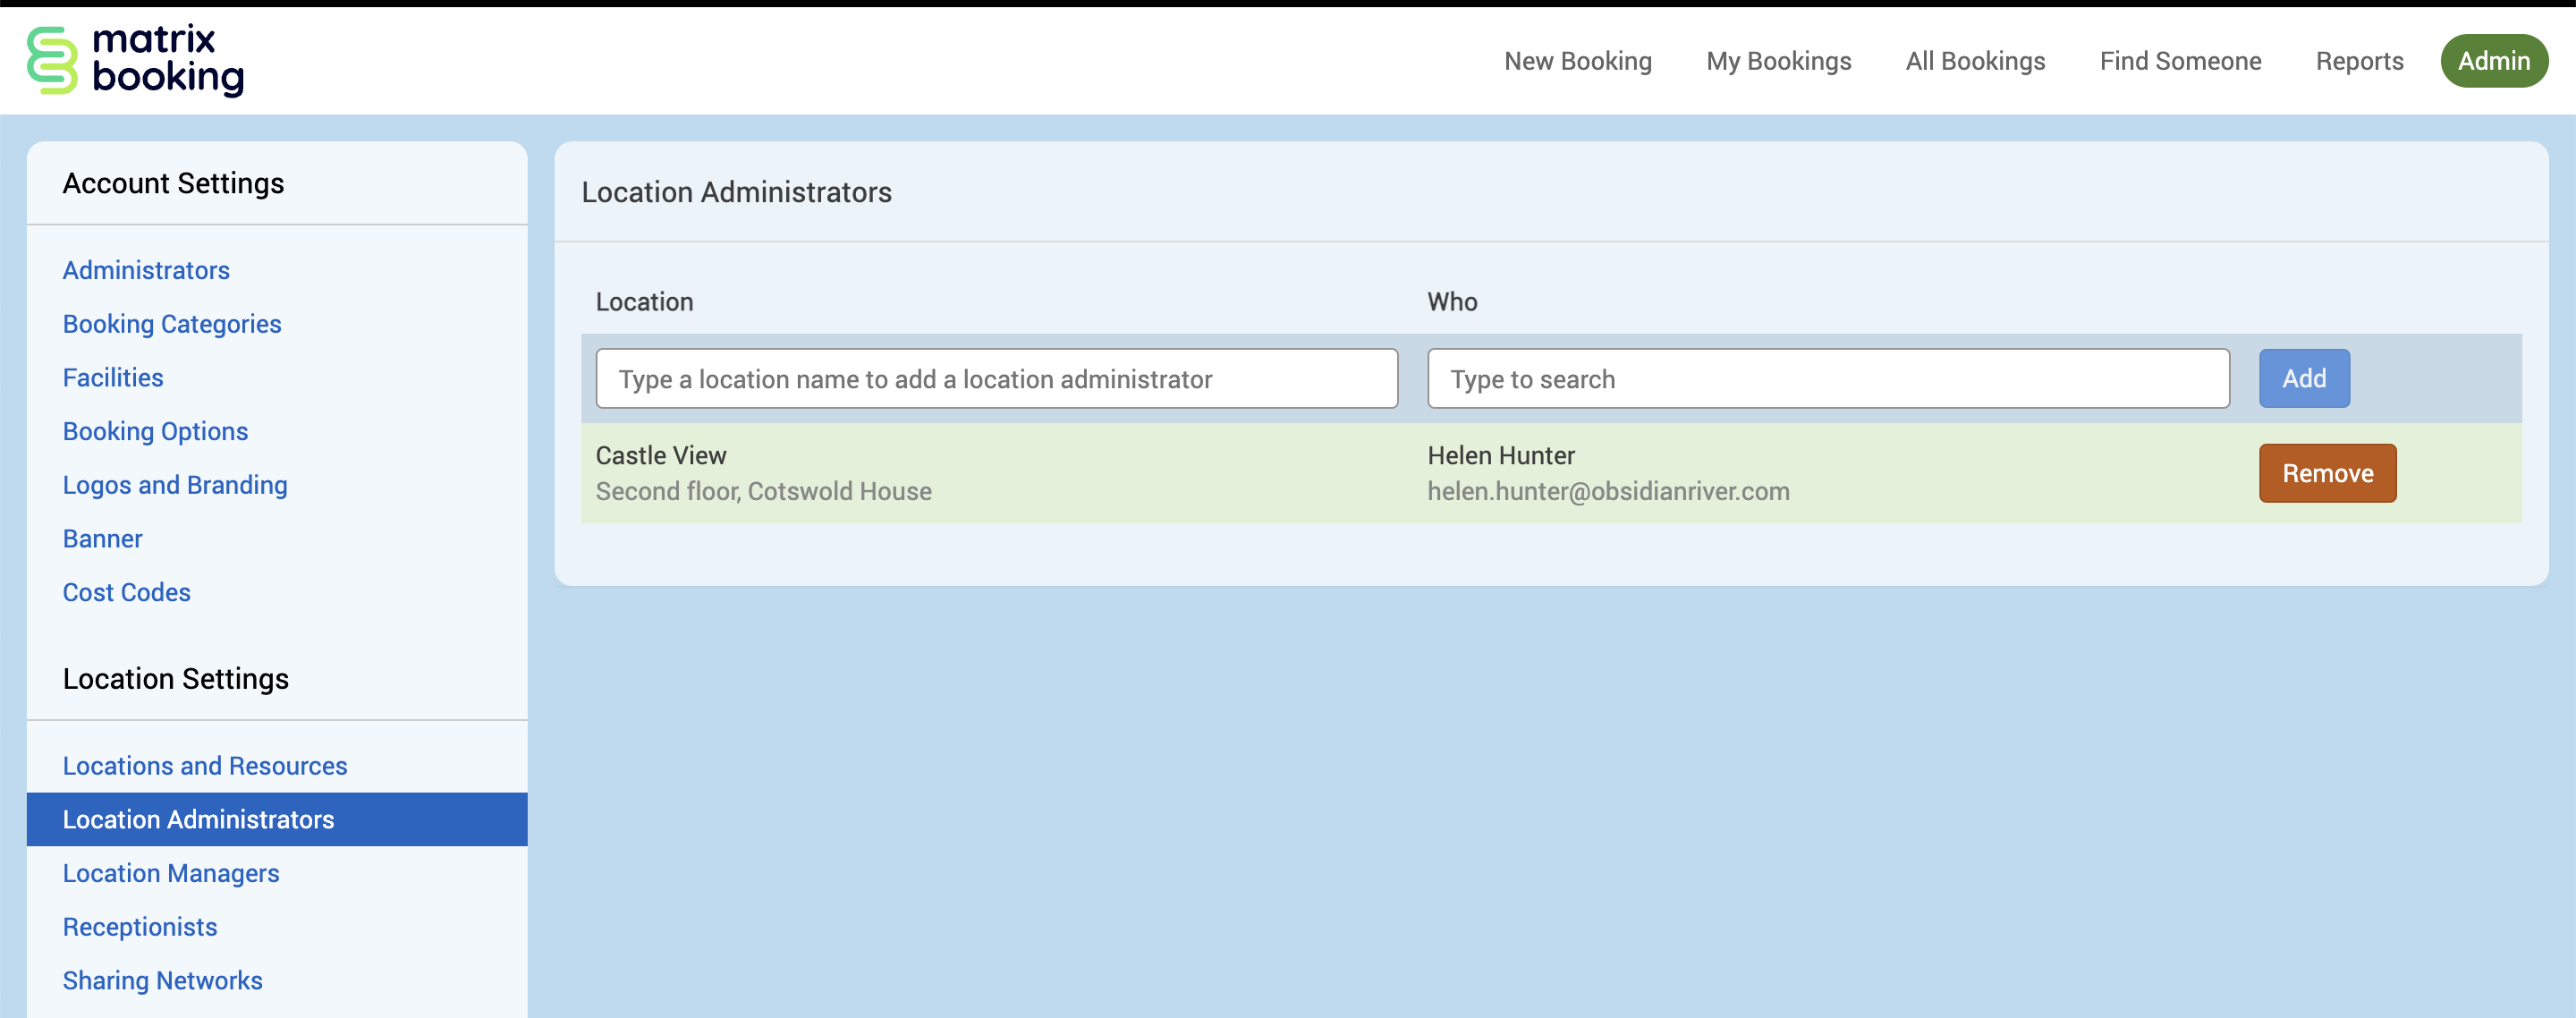Open Booking Categories settings
Screen dimensions: 2576x1018
click(x=172, y=324)
